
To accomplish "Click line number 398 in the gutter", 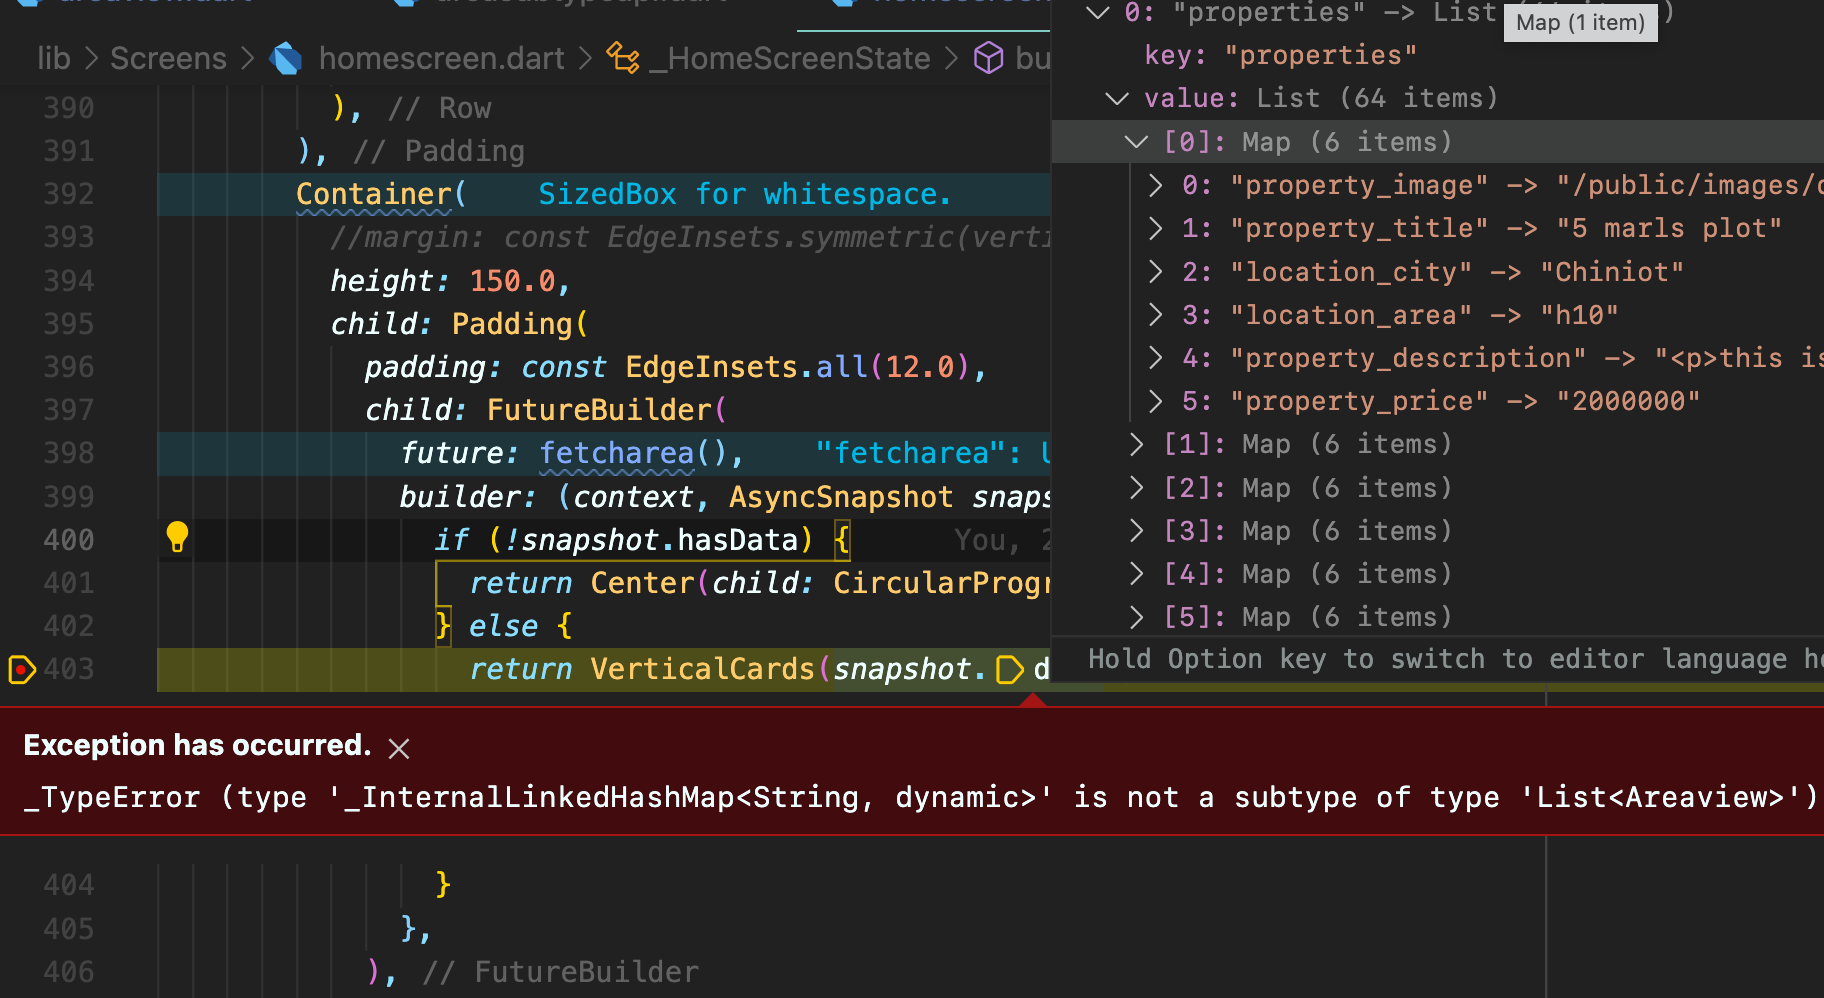I will point(69,453).
